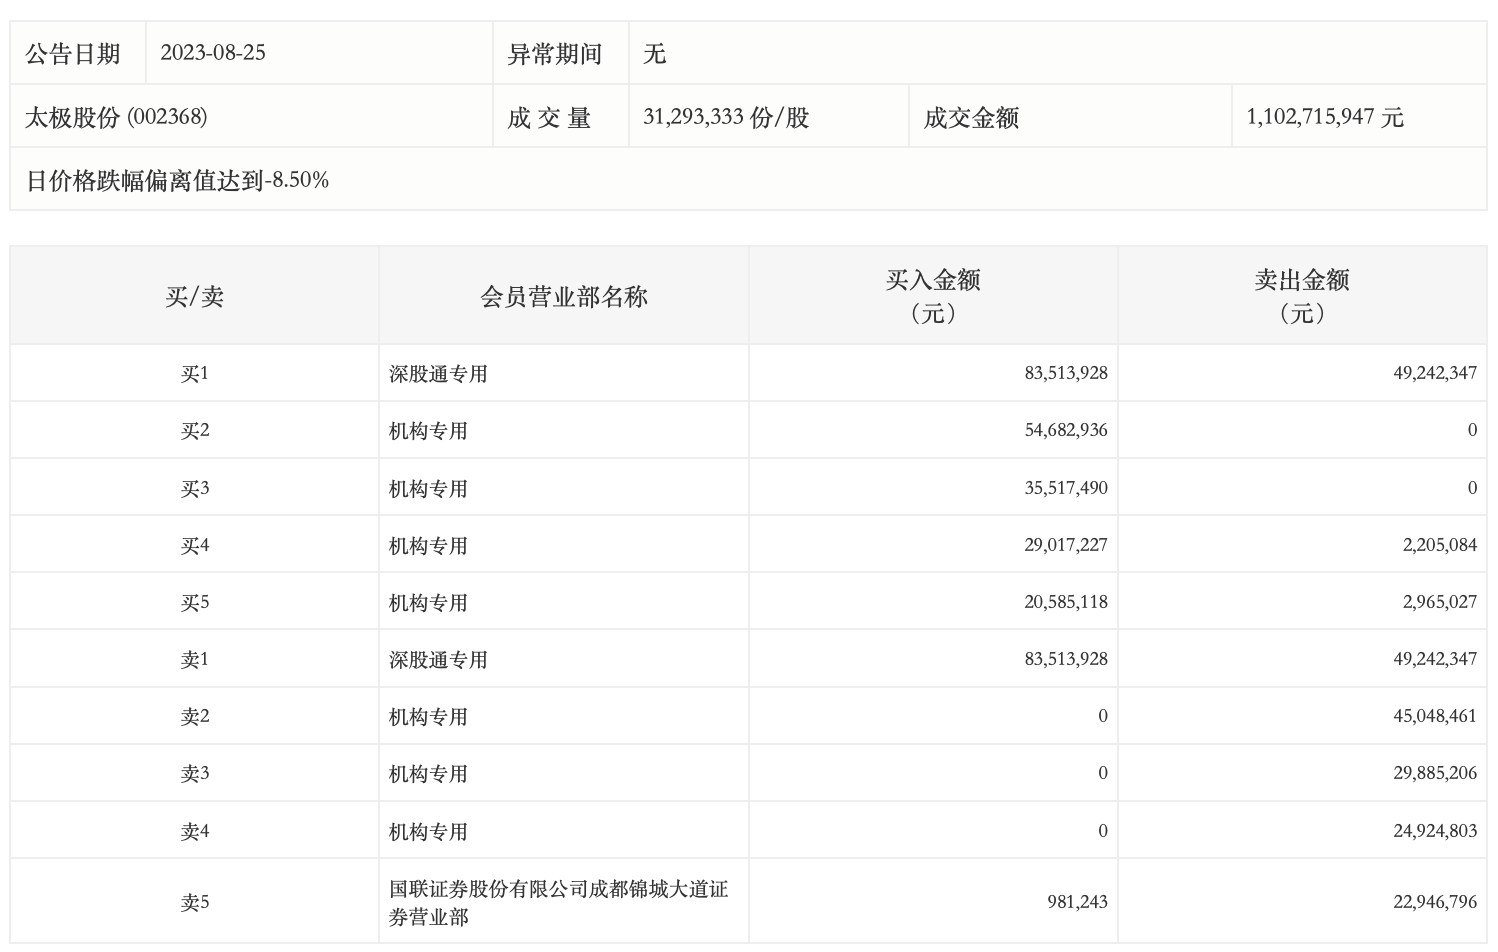Viewport: 1498px width, 952px height.
Task: Select the 卖5 row label
Action: pyautogui.click(x=195, y=903)
